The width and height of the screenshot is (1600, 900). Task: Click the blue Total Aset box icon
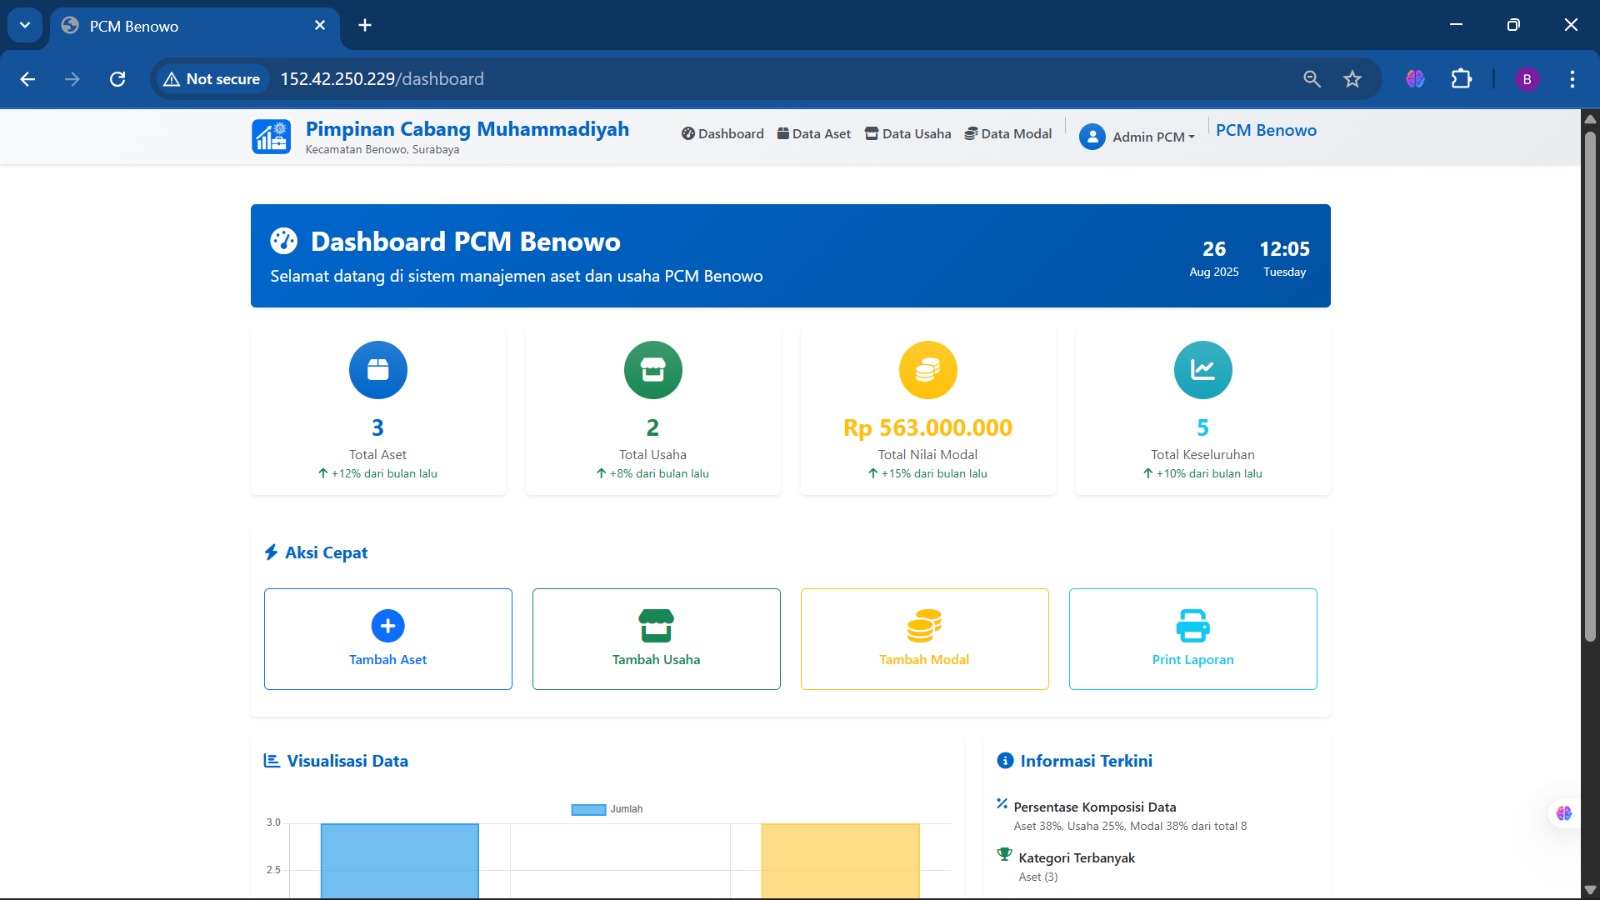(x=378, y=370)
